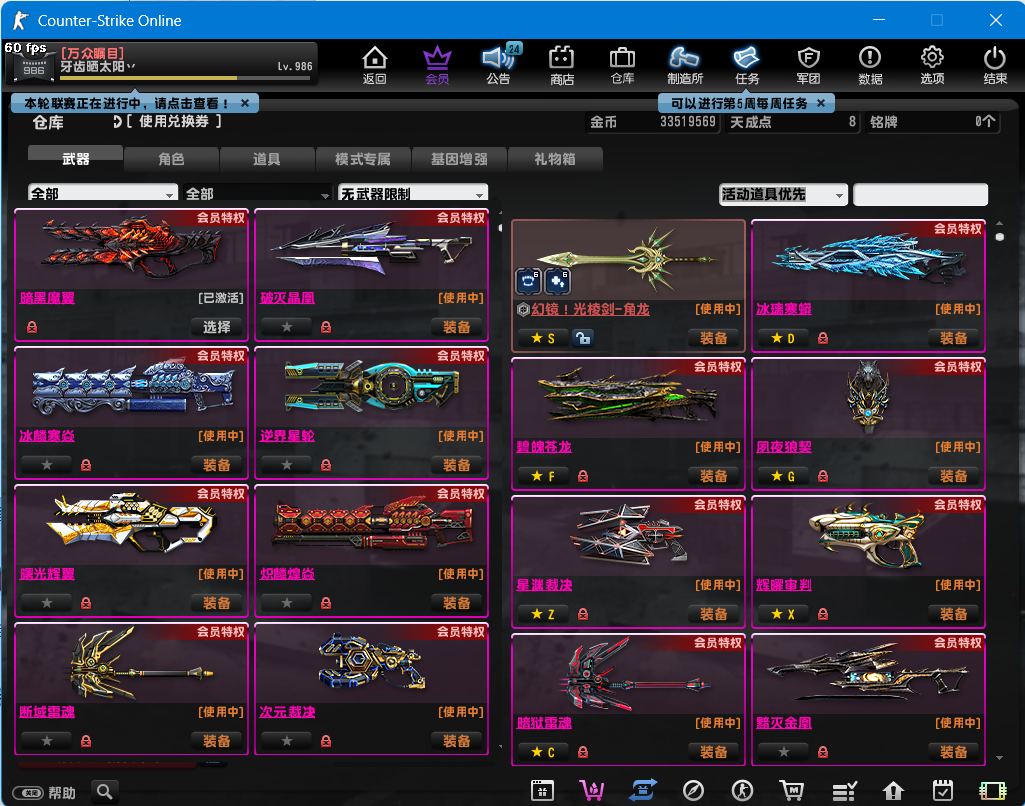
Task: Go back using the 返回 home icon
Action: point(375,65)
